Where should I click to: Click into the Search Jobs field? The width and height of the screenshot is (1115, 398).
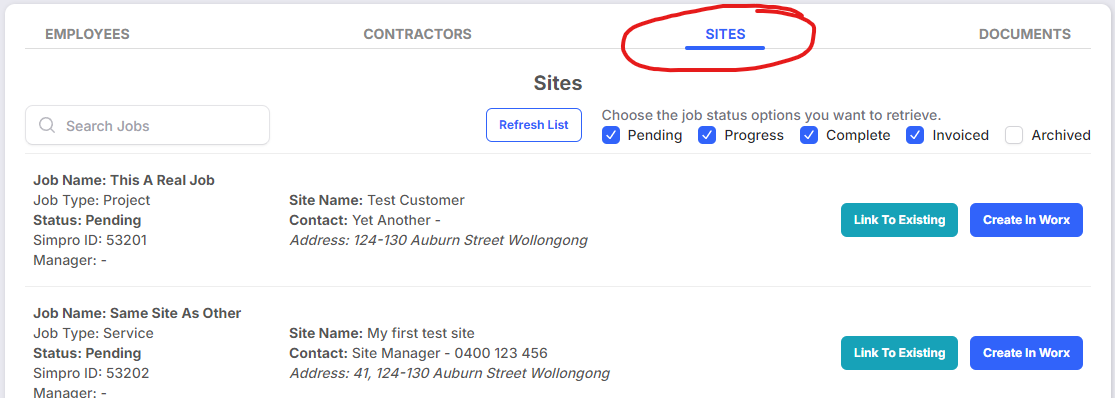[147, 125]
